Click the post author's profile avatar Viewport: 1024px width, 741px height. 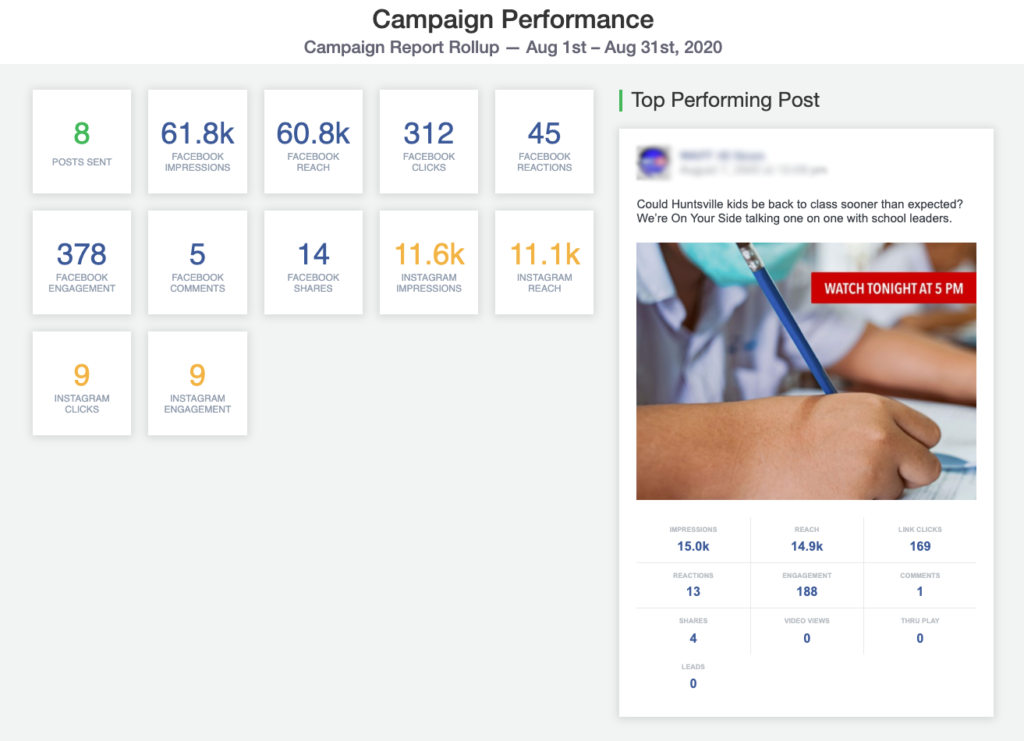[652, 162]
